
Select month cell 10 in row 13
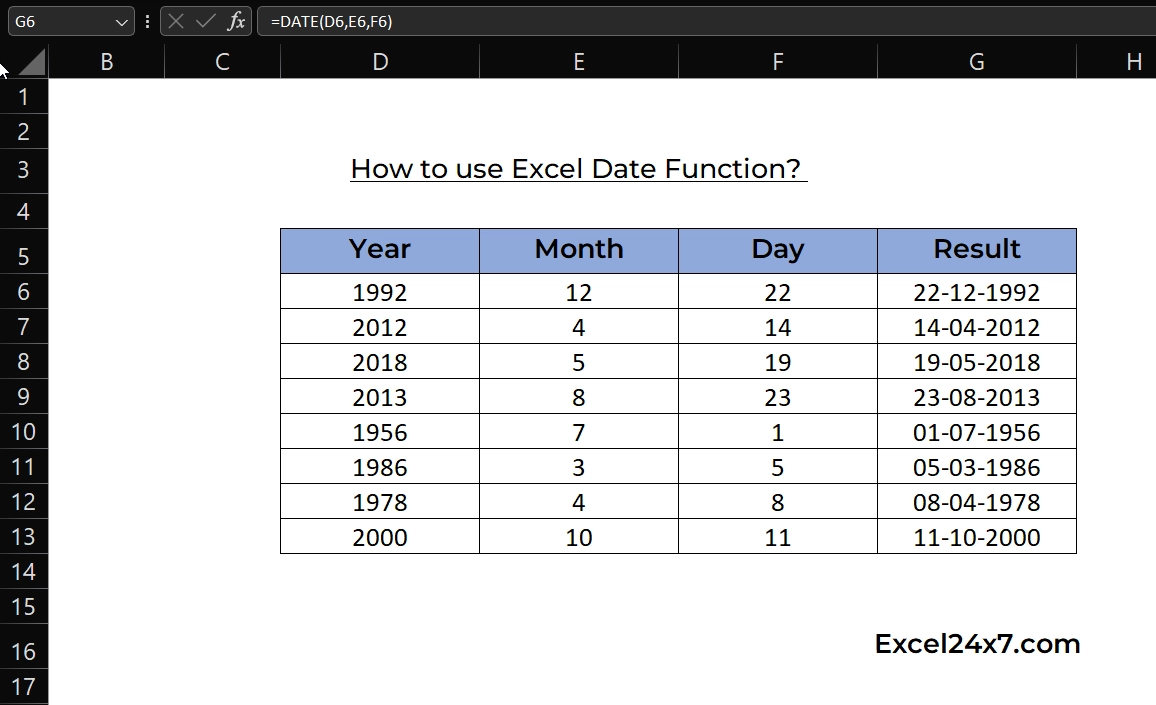[579, 536]
